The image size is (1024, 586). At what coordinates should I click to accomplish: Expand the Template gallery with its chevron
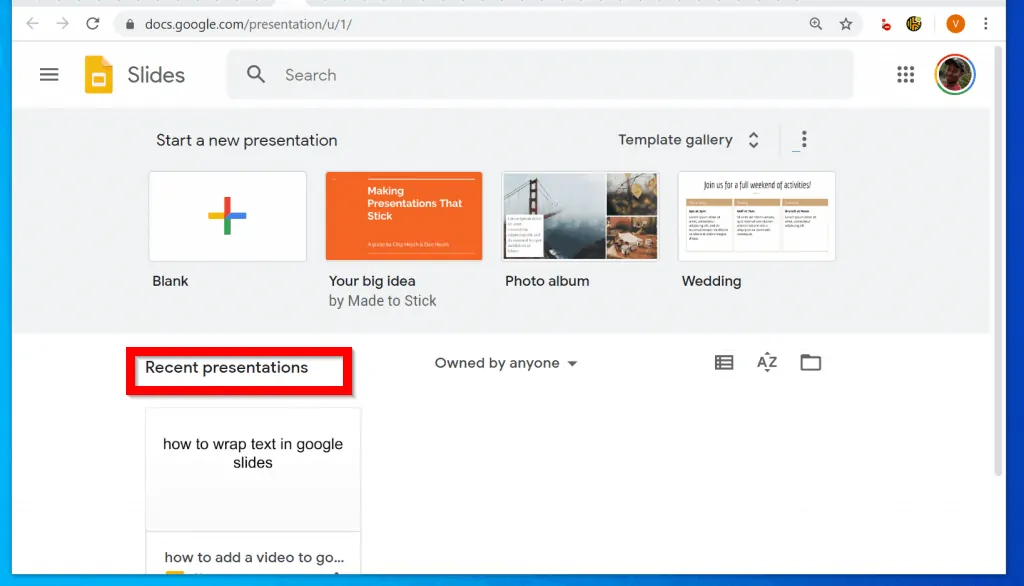point(753,140)
